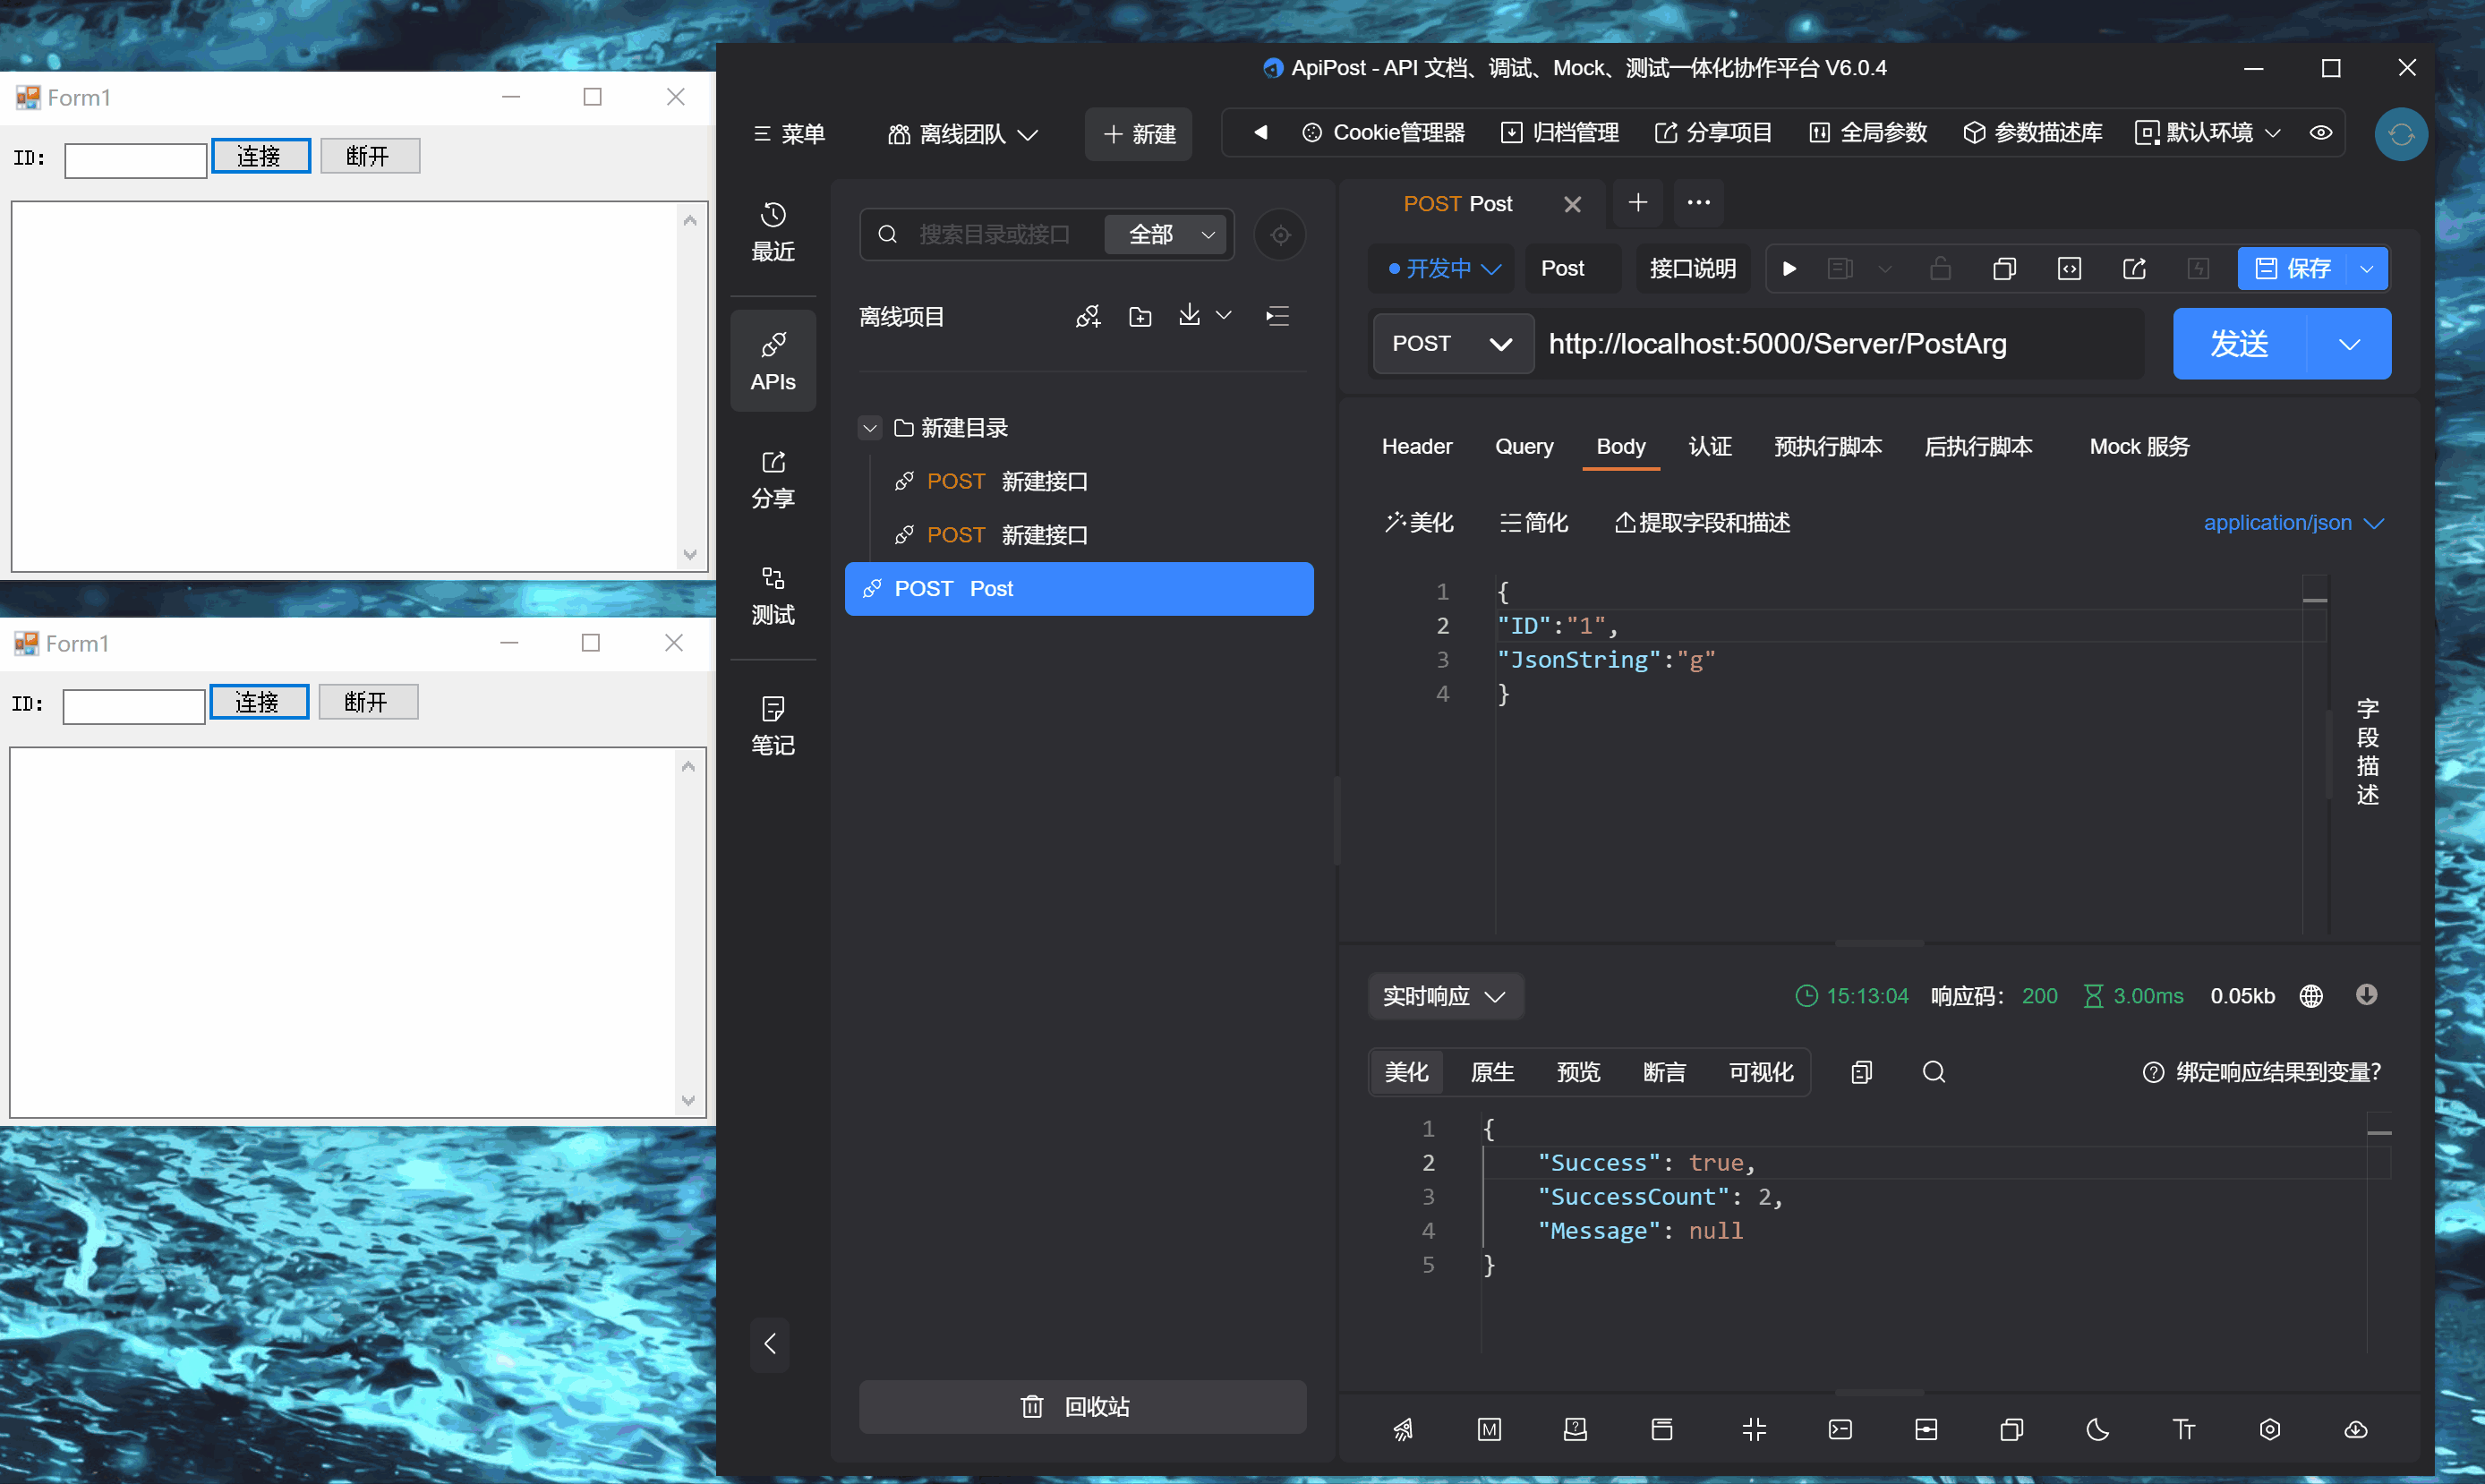
Task: Select the 原生 response tab
Action: [x=1492, y=1072]
